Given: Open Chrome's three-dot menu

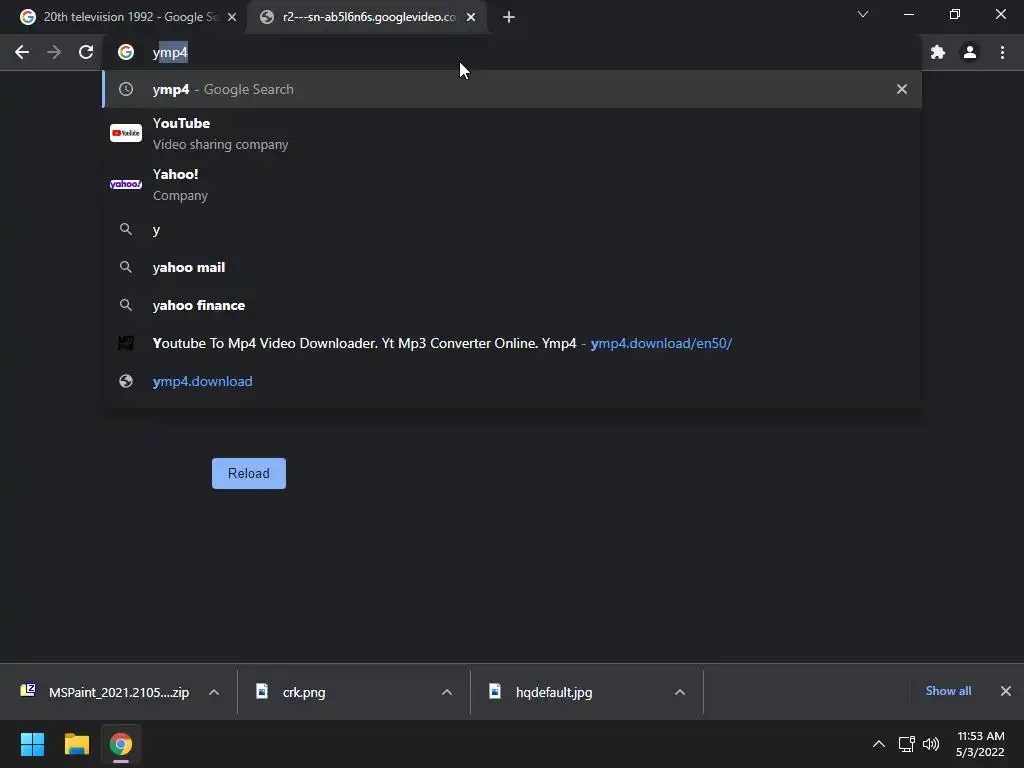Looking at the screenshot, I should (1002, 52).
